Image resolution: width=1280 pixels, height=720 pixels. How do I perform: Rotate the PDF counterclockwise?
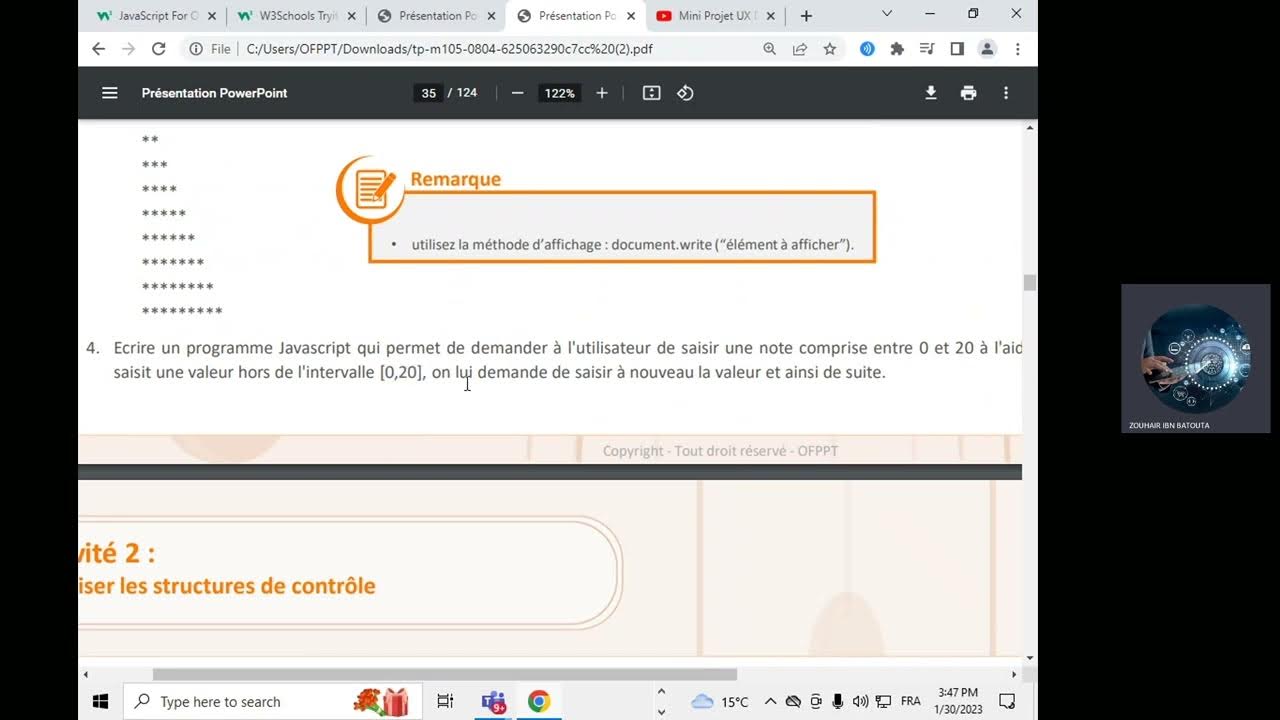(685, 93)
